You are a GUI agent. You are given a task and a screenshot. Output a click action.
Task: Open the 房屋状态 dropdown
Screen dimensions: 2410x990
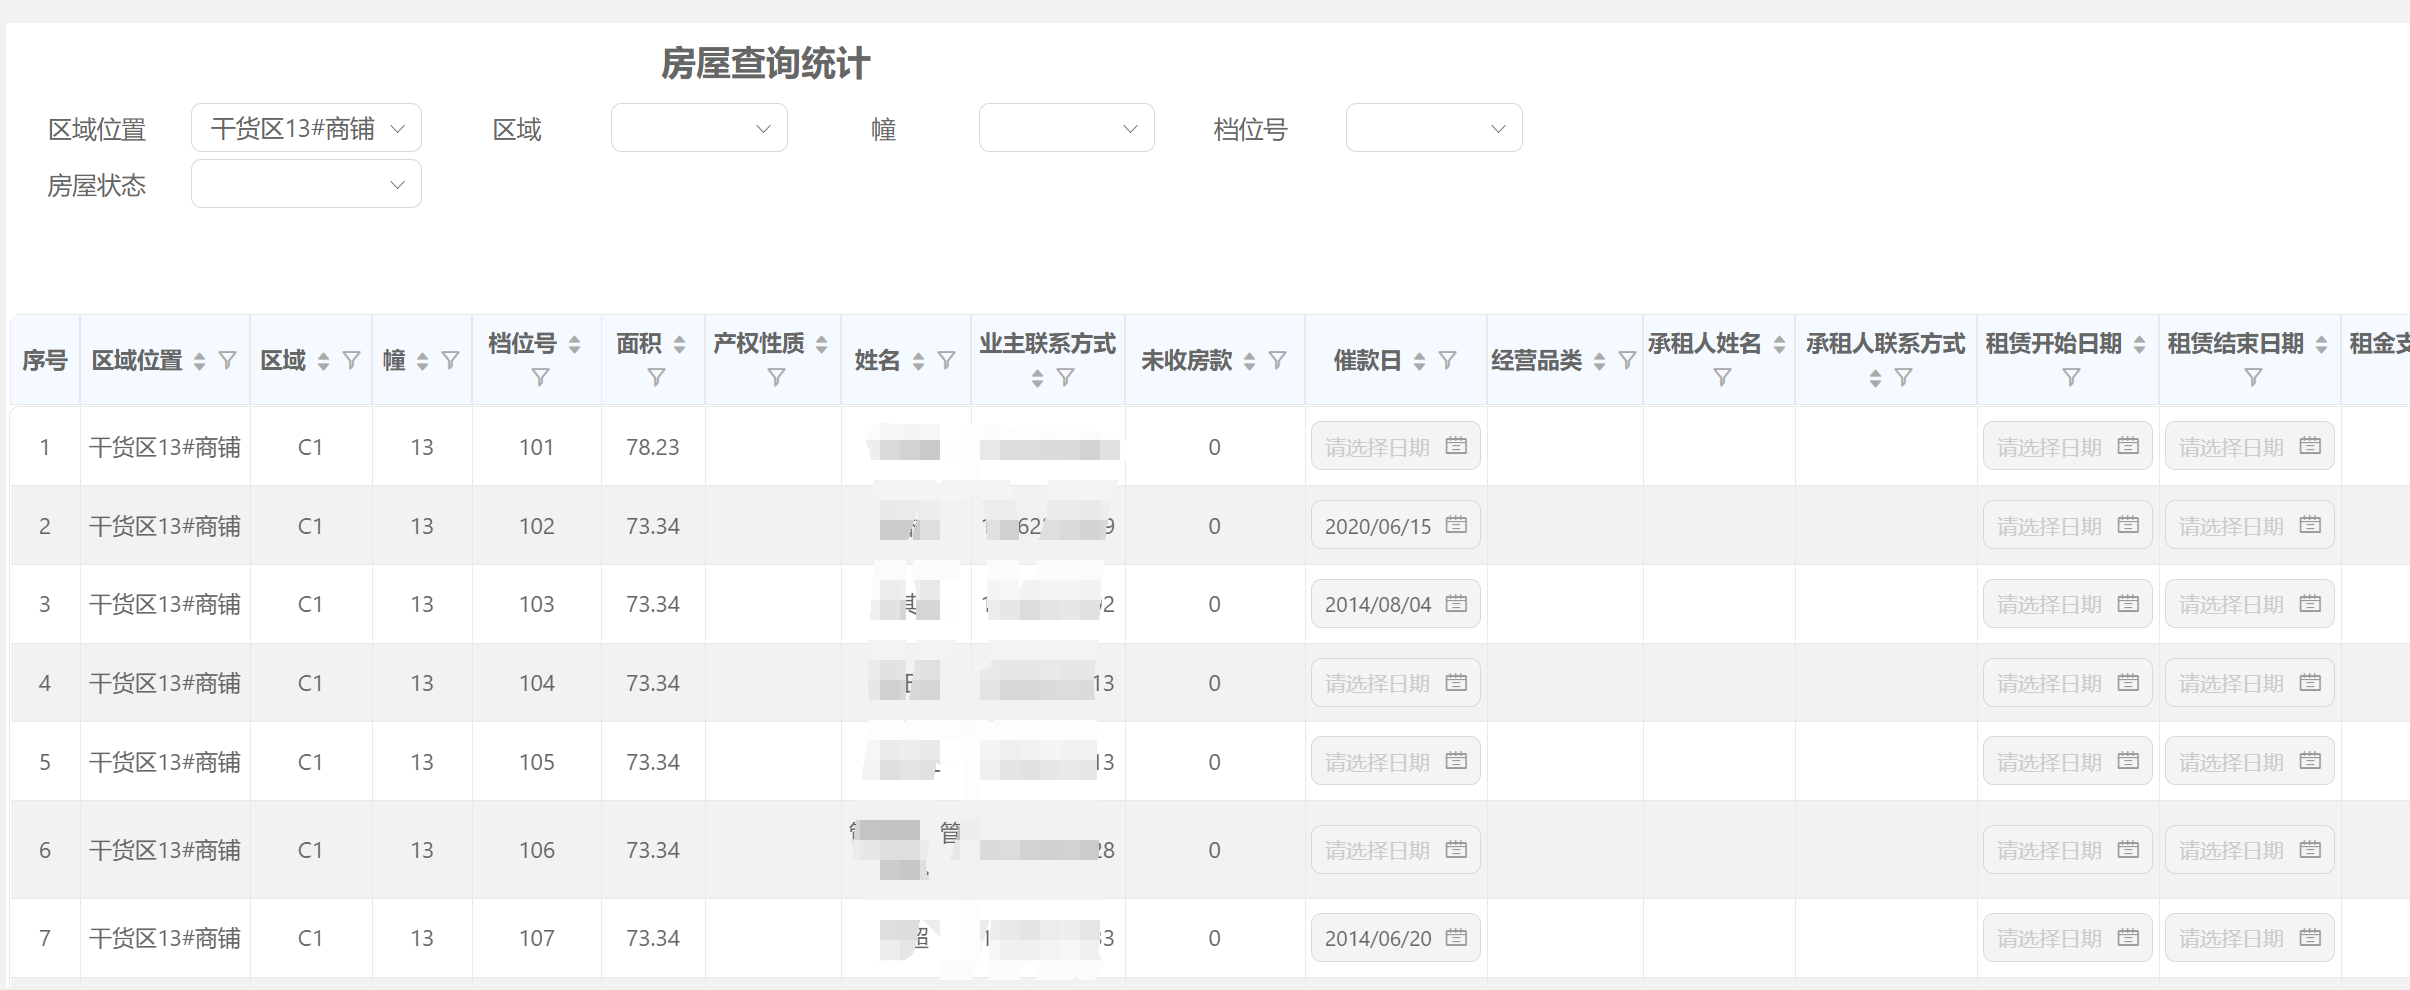(306, 184)
